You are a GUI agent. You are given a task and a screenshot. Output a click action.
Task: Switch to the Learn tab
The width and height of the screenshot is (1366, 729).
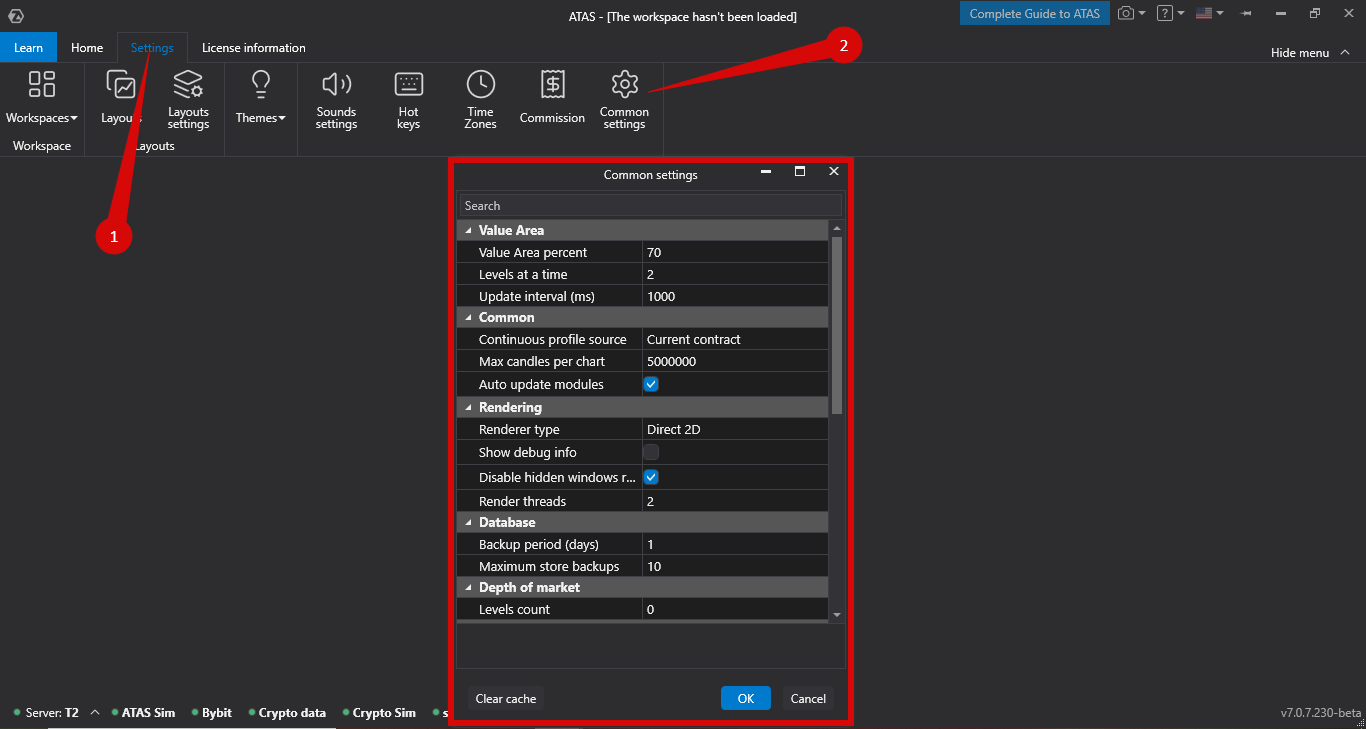click(28, 47)
